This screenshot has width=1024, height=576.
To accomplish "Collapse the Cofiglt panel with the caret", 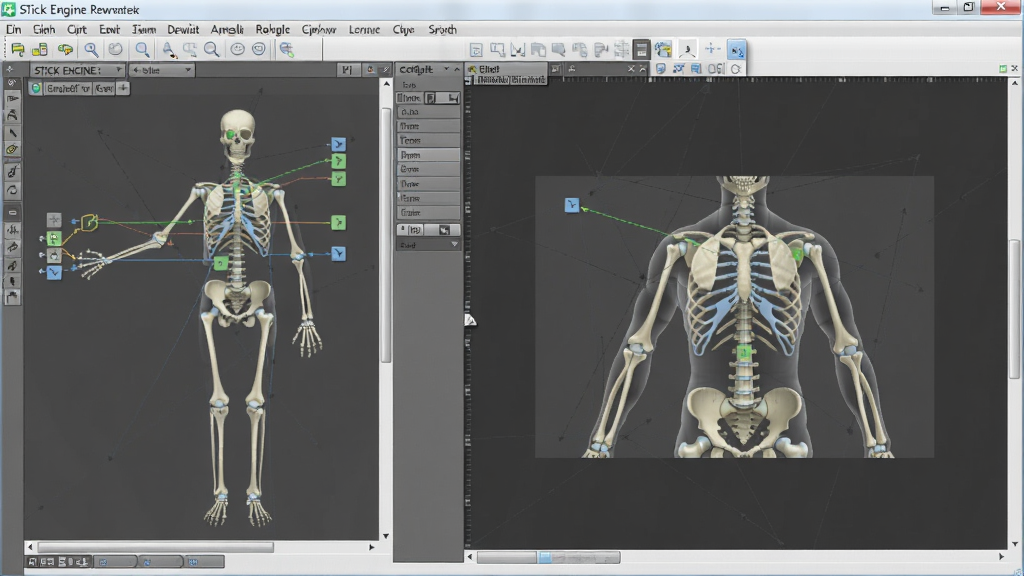I will tap(456, 69).
